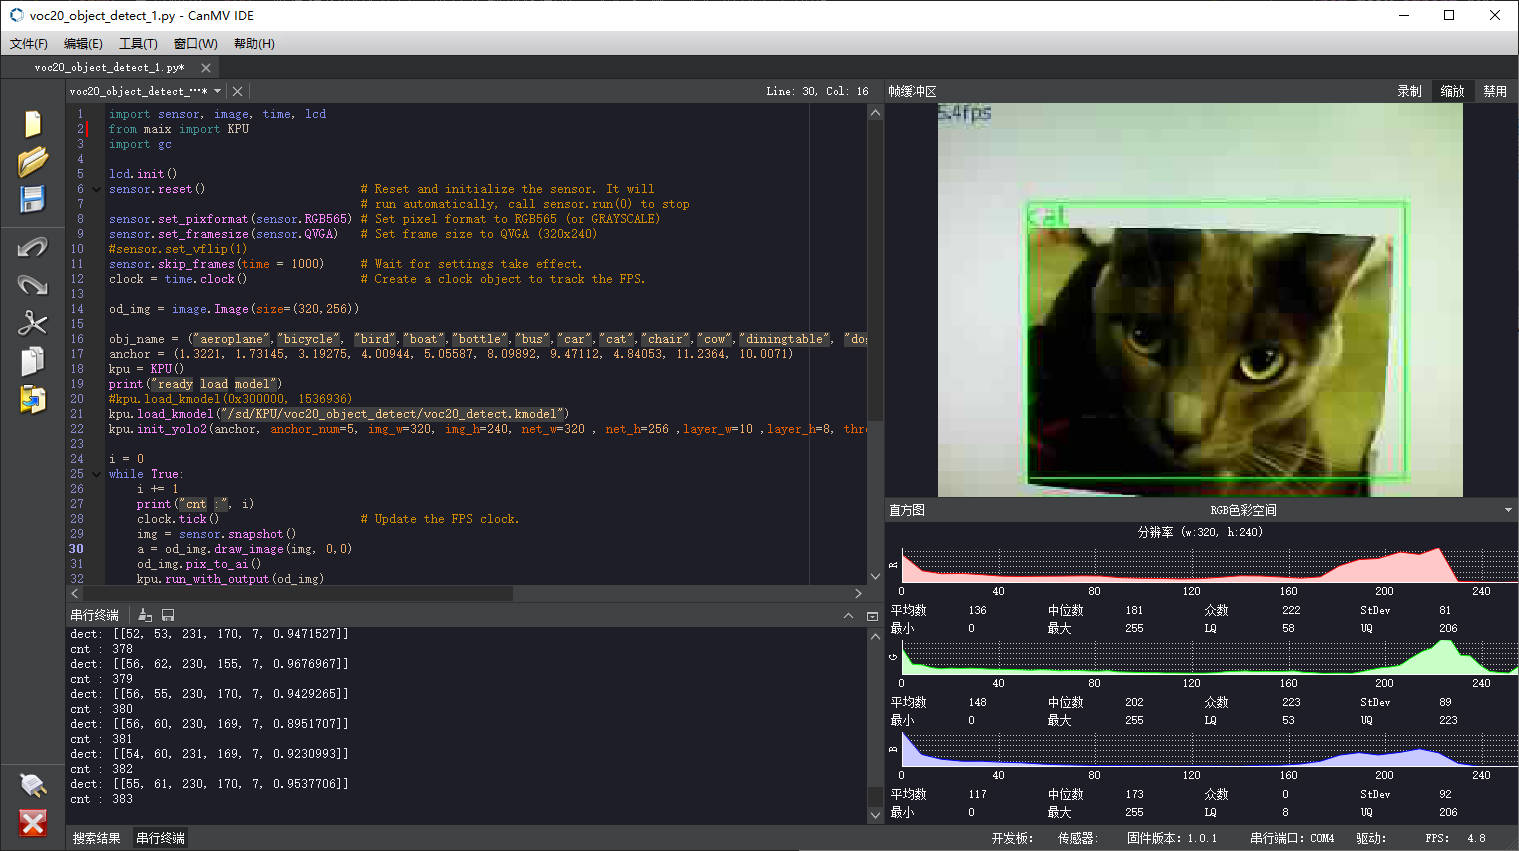Toggle the 禁用 disable framebuffer button
Viewport: 1519px width, 851px height.
coord(1495,91)
